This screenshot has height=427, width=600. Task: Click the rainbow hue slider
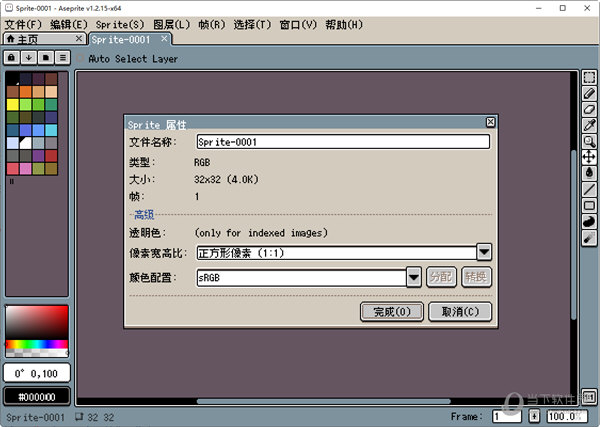37,344
